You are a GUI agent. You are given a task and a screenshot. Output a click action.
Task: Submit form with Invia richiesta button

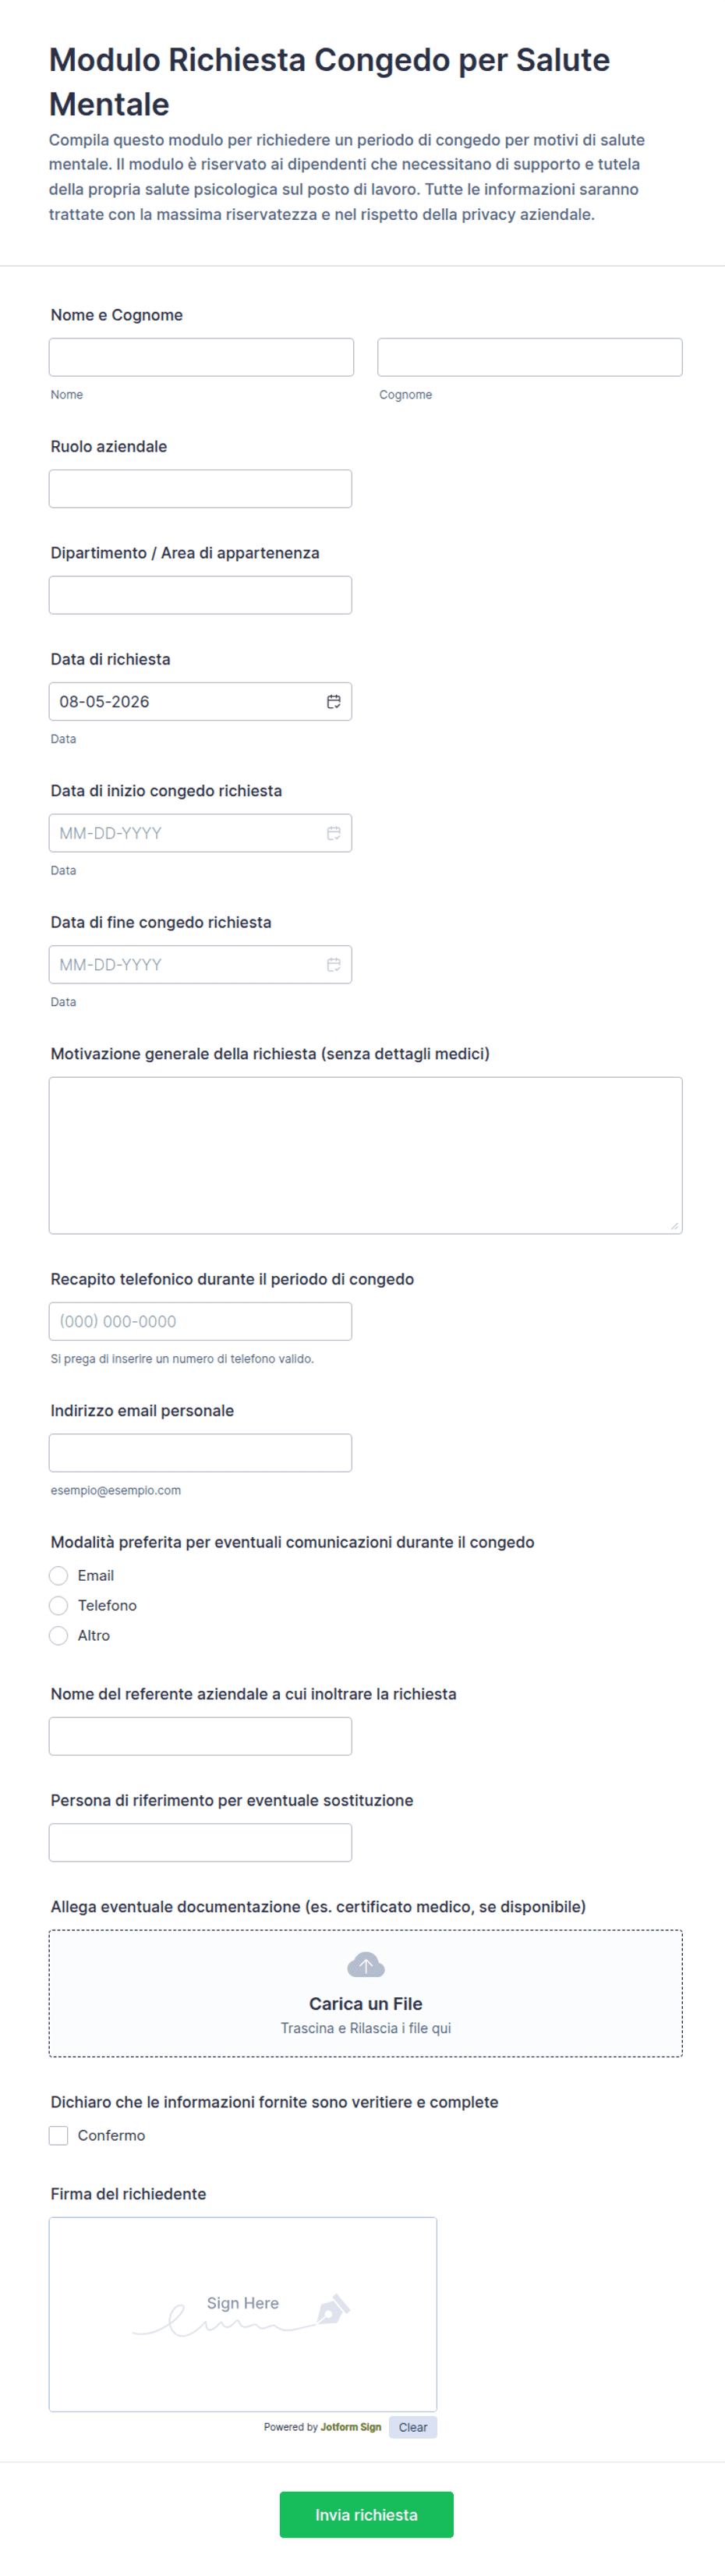(366, 2514)
